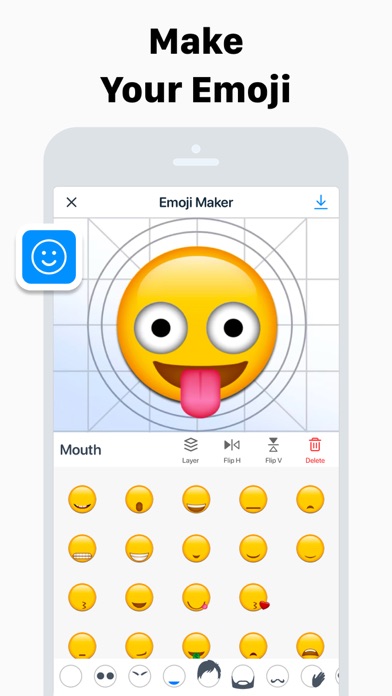Choose the green money-tongue mouth
Screen dimensions: 392x696
click(x=196, y=646)
